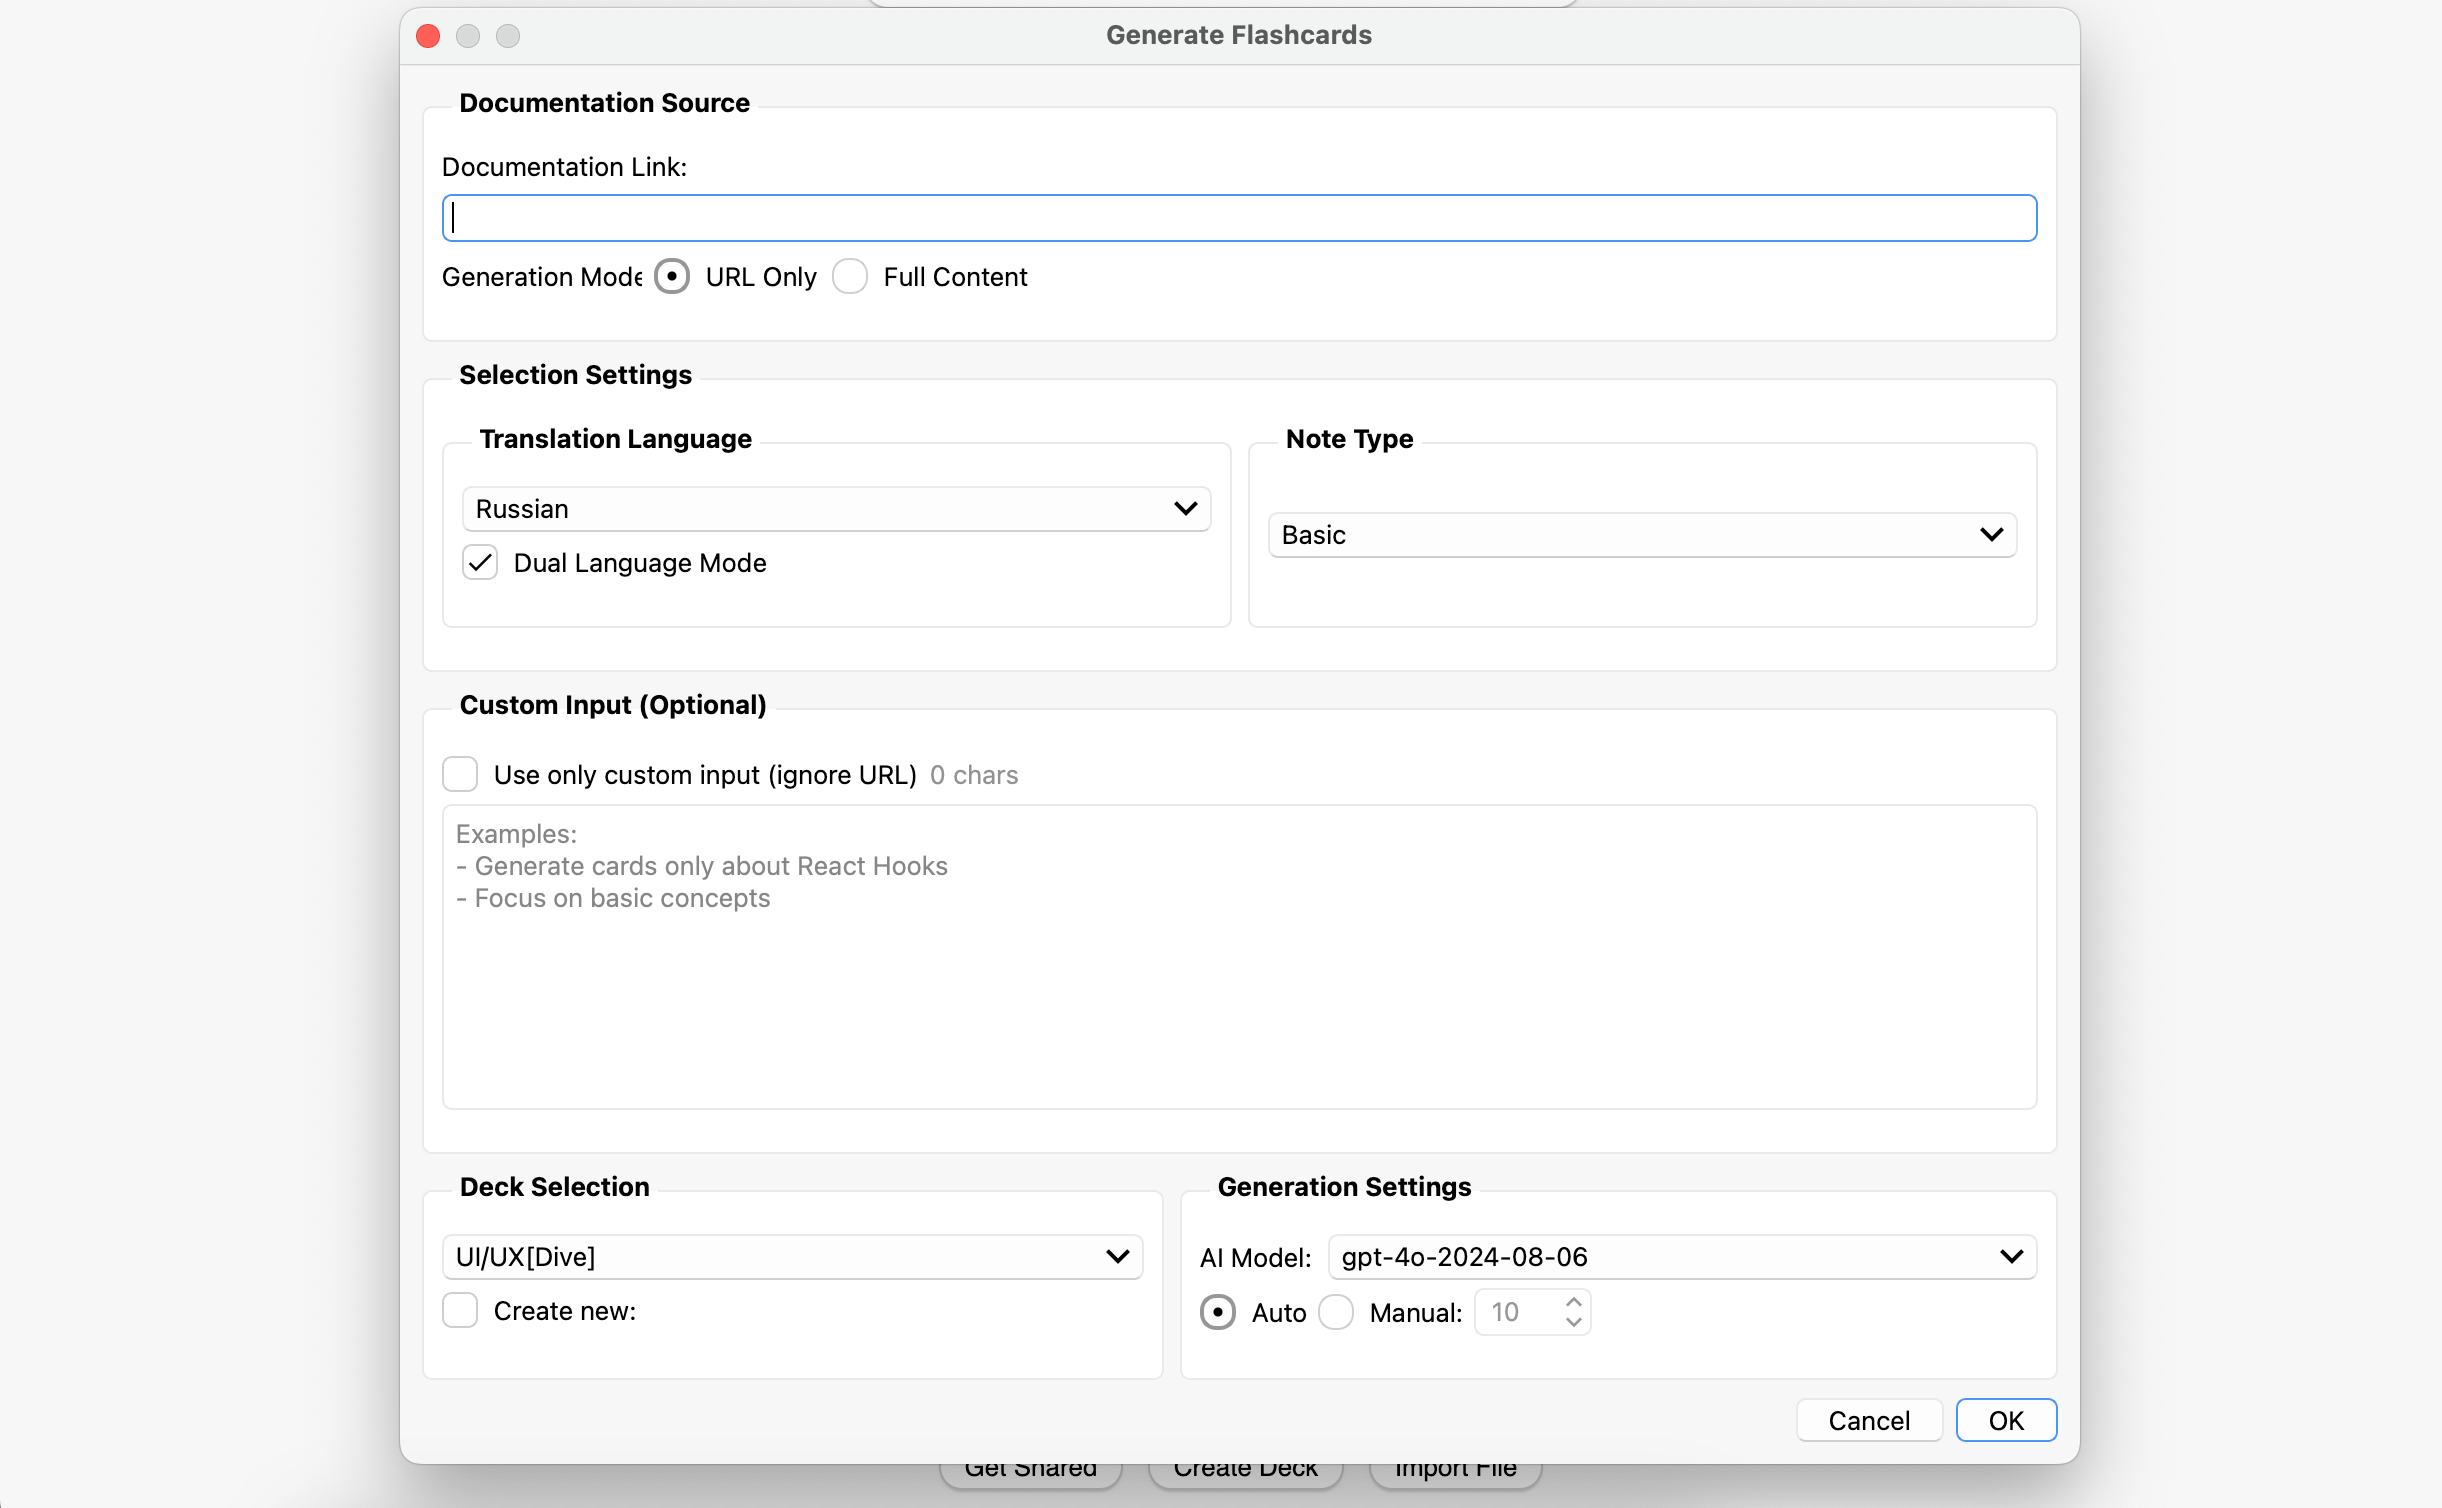Enable Use only custom input checkbox

point(460,774)
